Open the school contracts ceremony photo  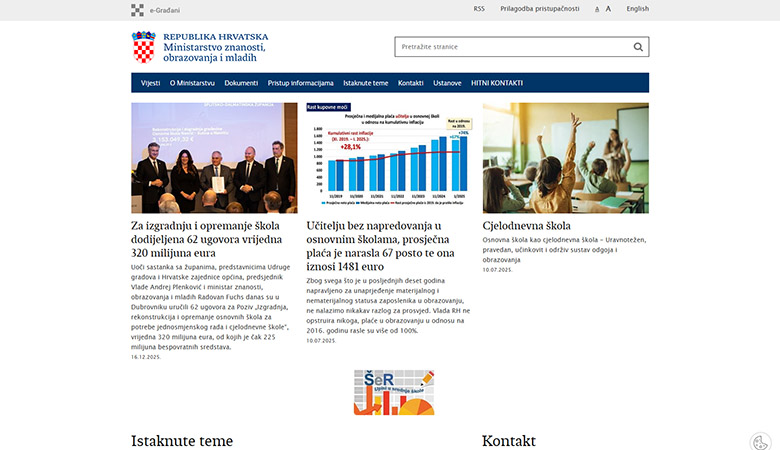[214, 158]
